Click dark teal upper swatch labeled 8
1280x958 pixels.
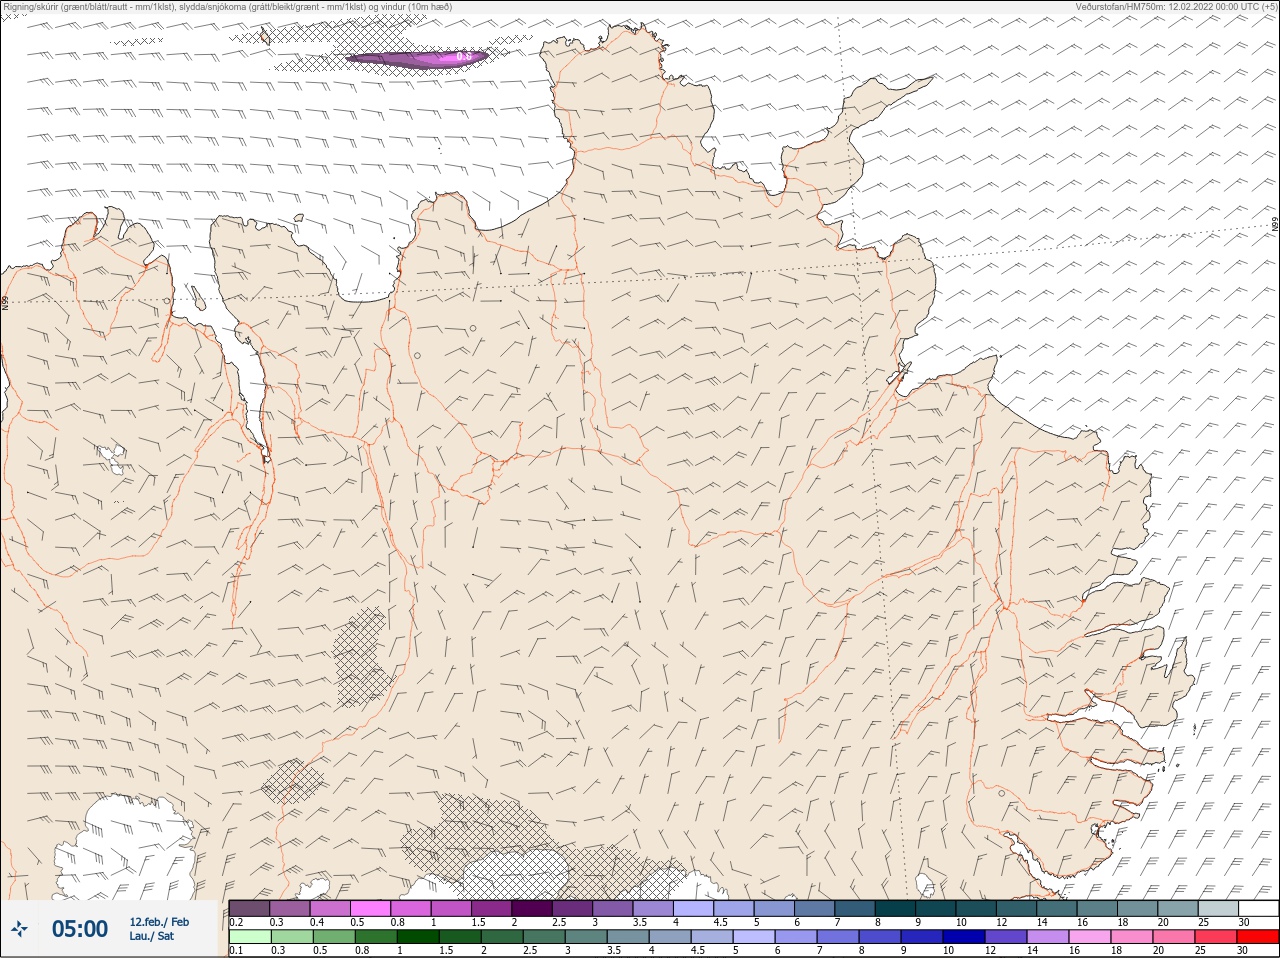click(x=896, y=908)
